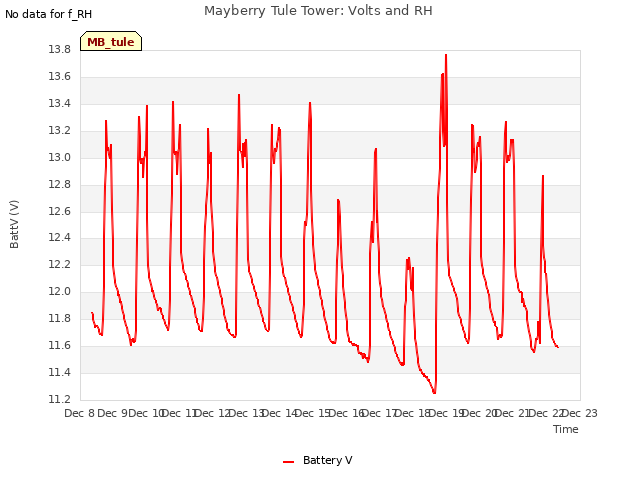This screenshot has height=480, width=640.
Task: Click the Dec 8 x-axis date label
Action: pos(80,413)
